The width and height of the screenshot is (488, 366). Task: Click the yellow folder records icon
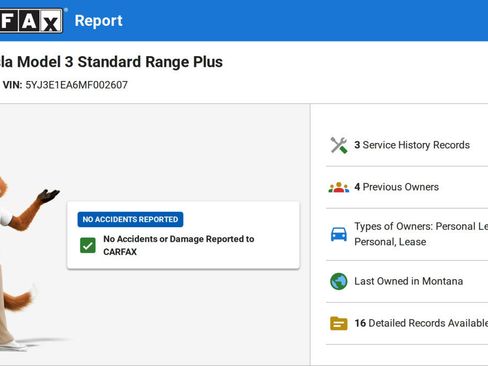(x=339, y=323)
